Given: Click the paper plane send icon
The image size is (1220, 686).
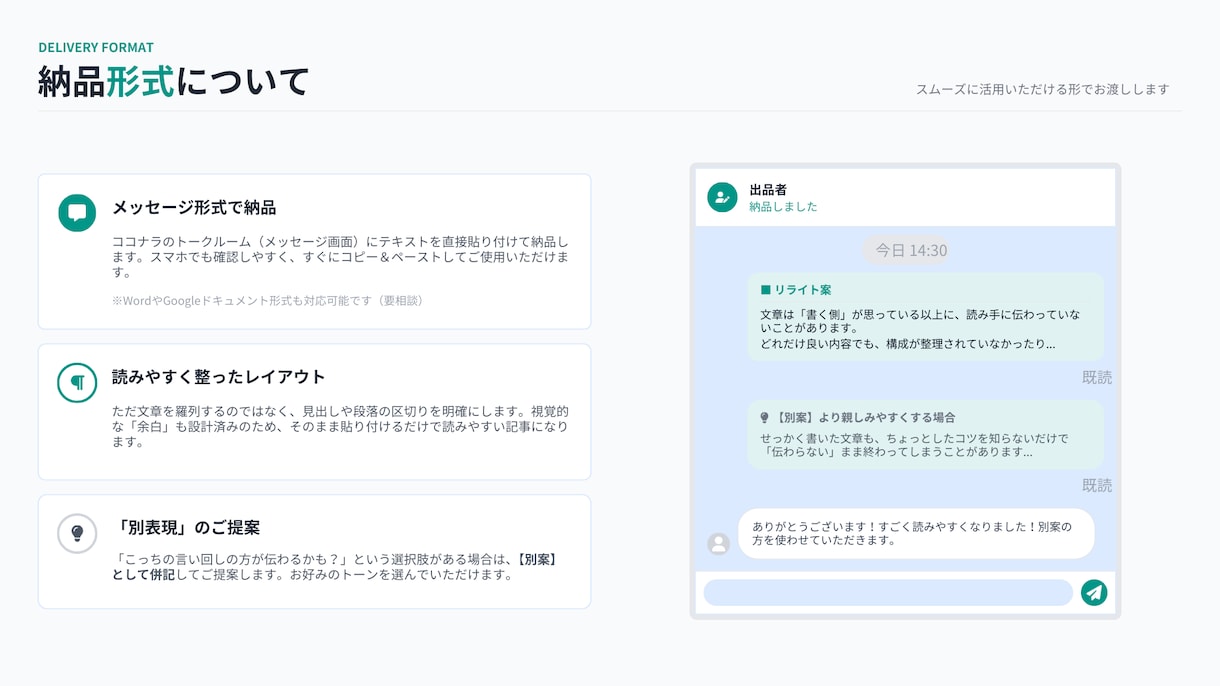Looking at the screenshot, I should point(1094,593).
